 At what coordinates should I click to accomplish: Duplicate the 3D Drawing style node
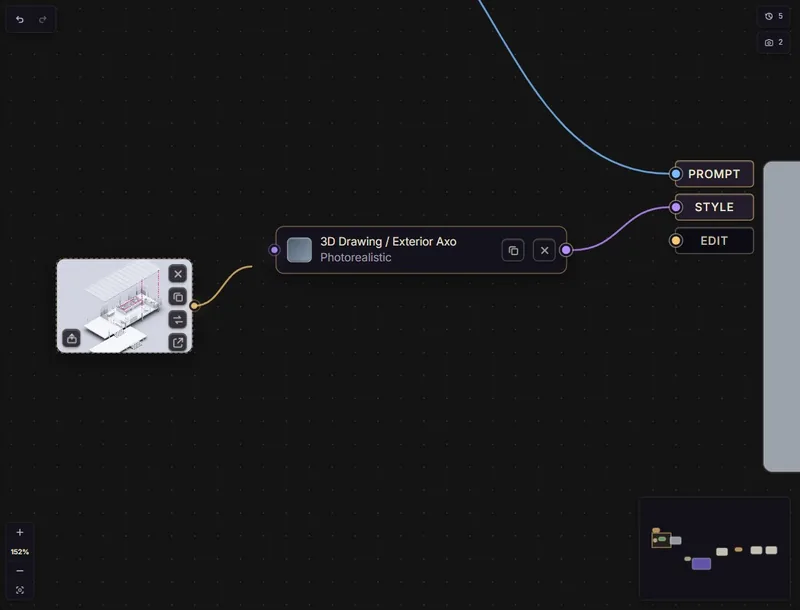pos(513,250)
